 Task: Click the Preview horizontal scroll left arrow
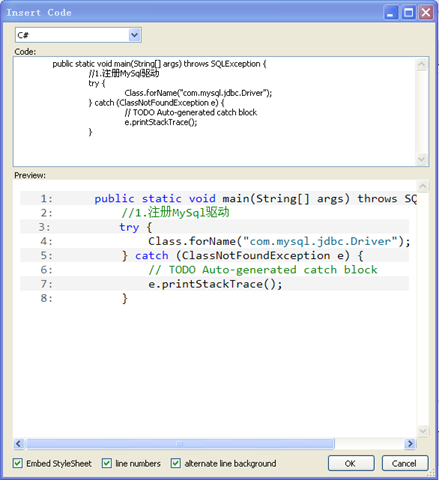click(x=18, y=444)
